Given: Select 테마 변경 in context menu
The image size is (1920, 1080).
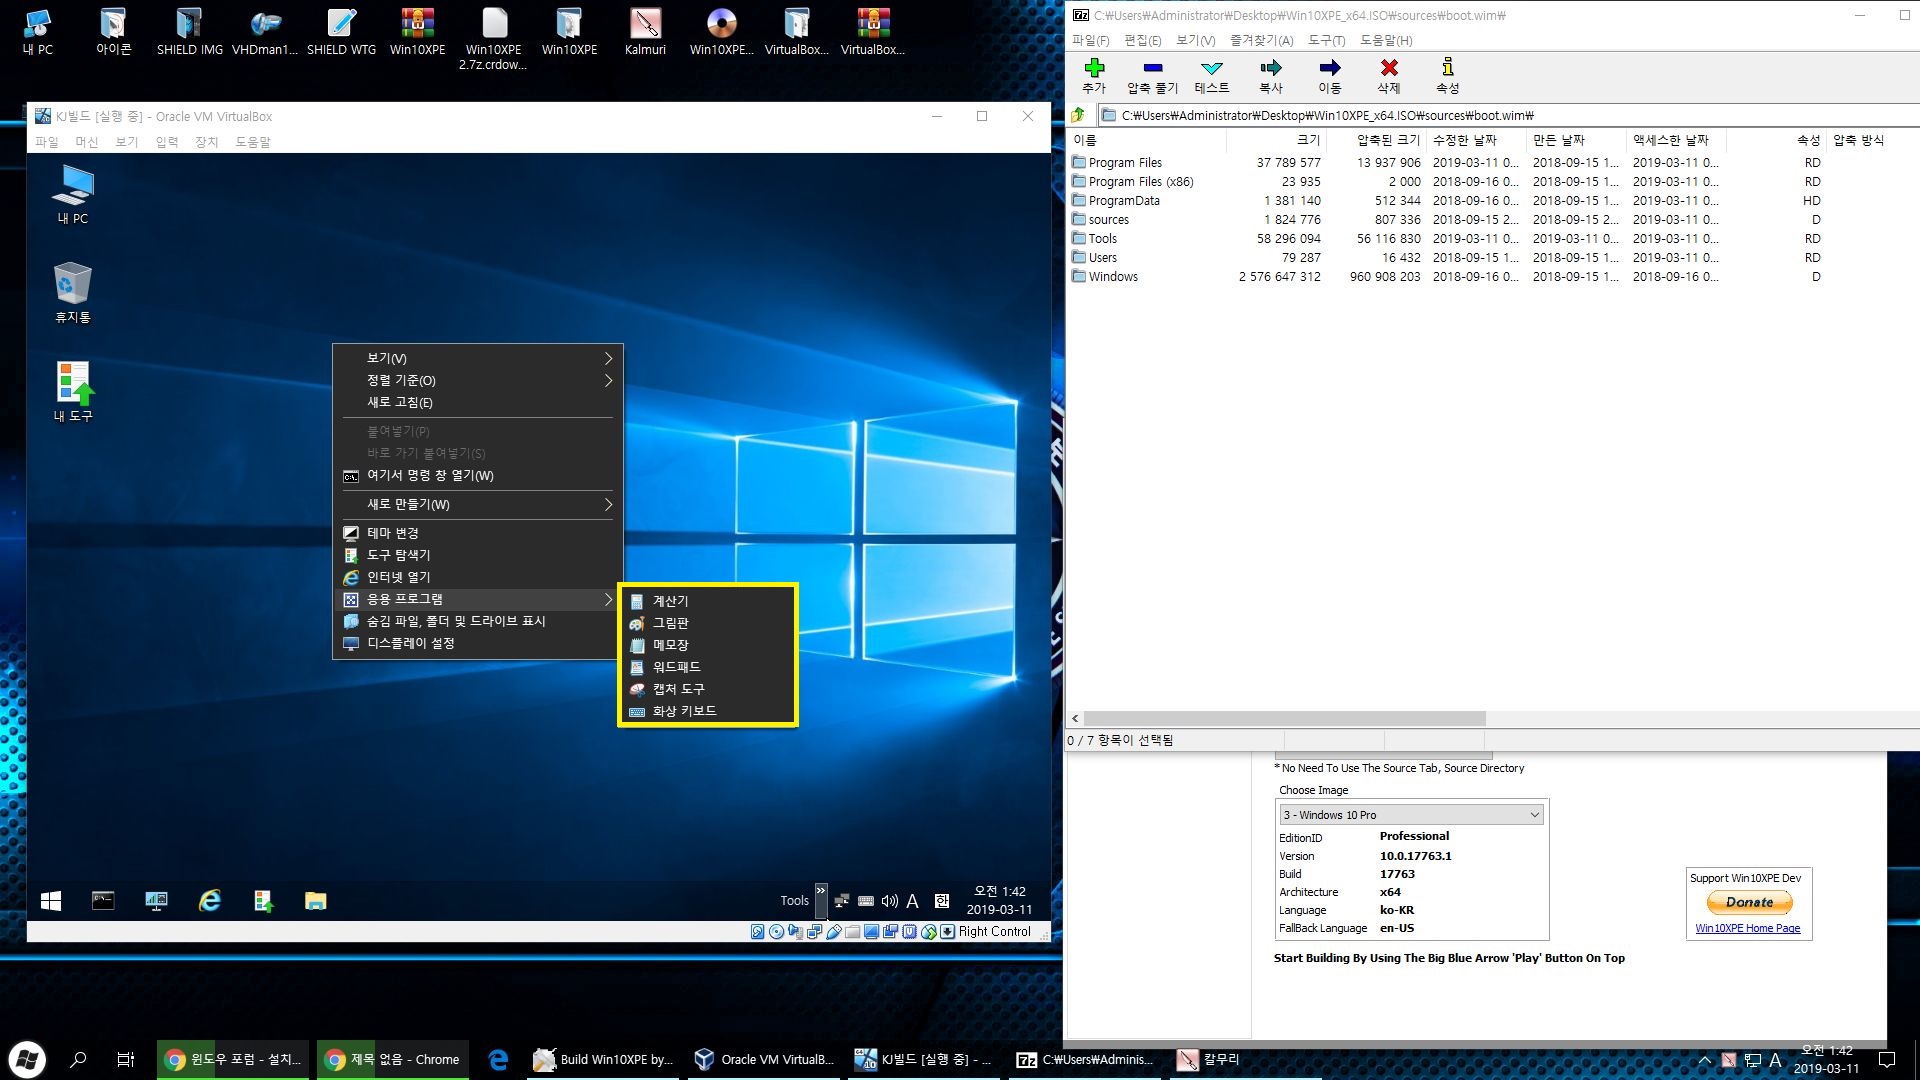Looking at the screenshot, I should point(477,533).
